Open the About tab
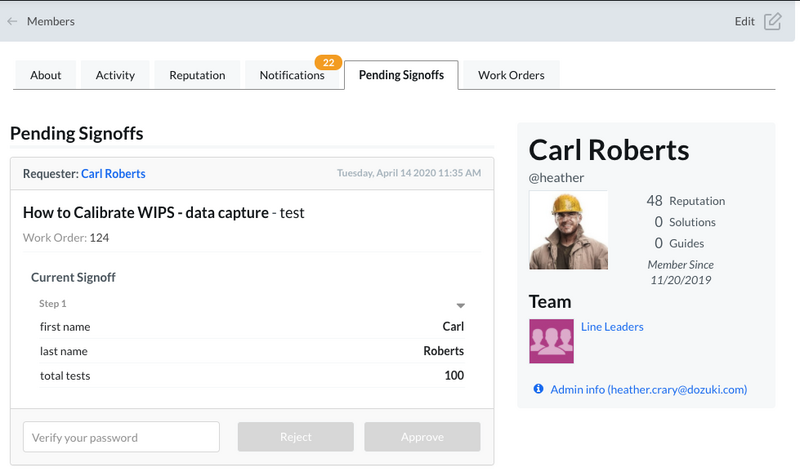Image resolution: width=800 pixels, height=476 pixels. click(46, 75)
